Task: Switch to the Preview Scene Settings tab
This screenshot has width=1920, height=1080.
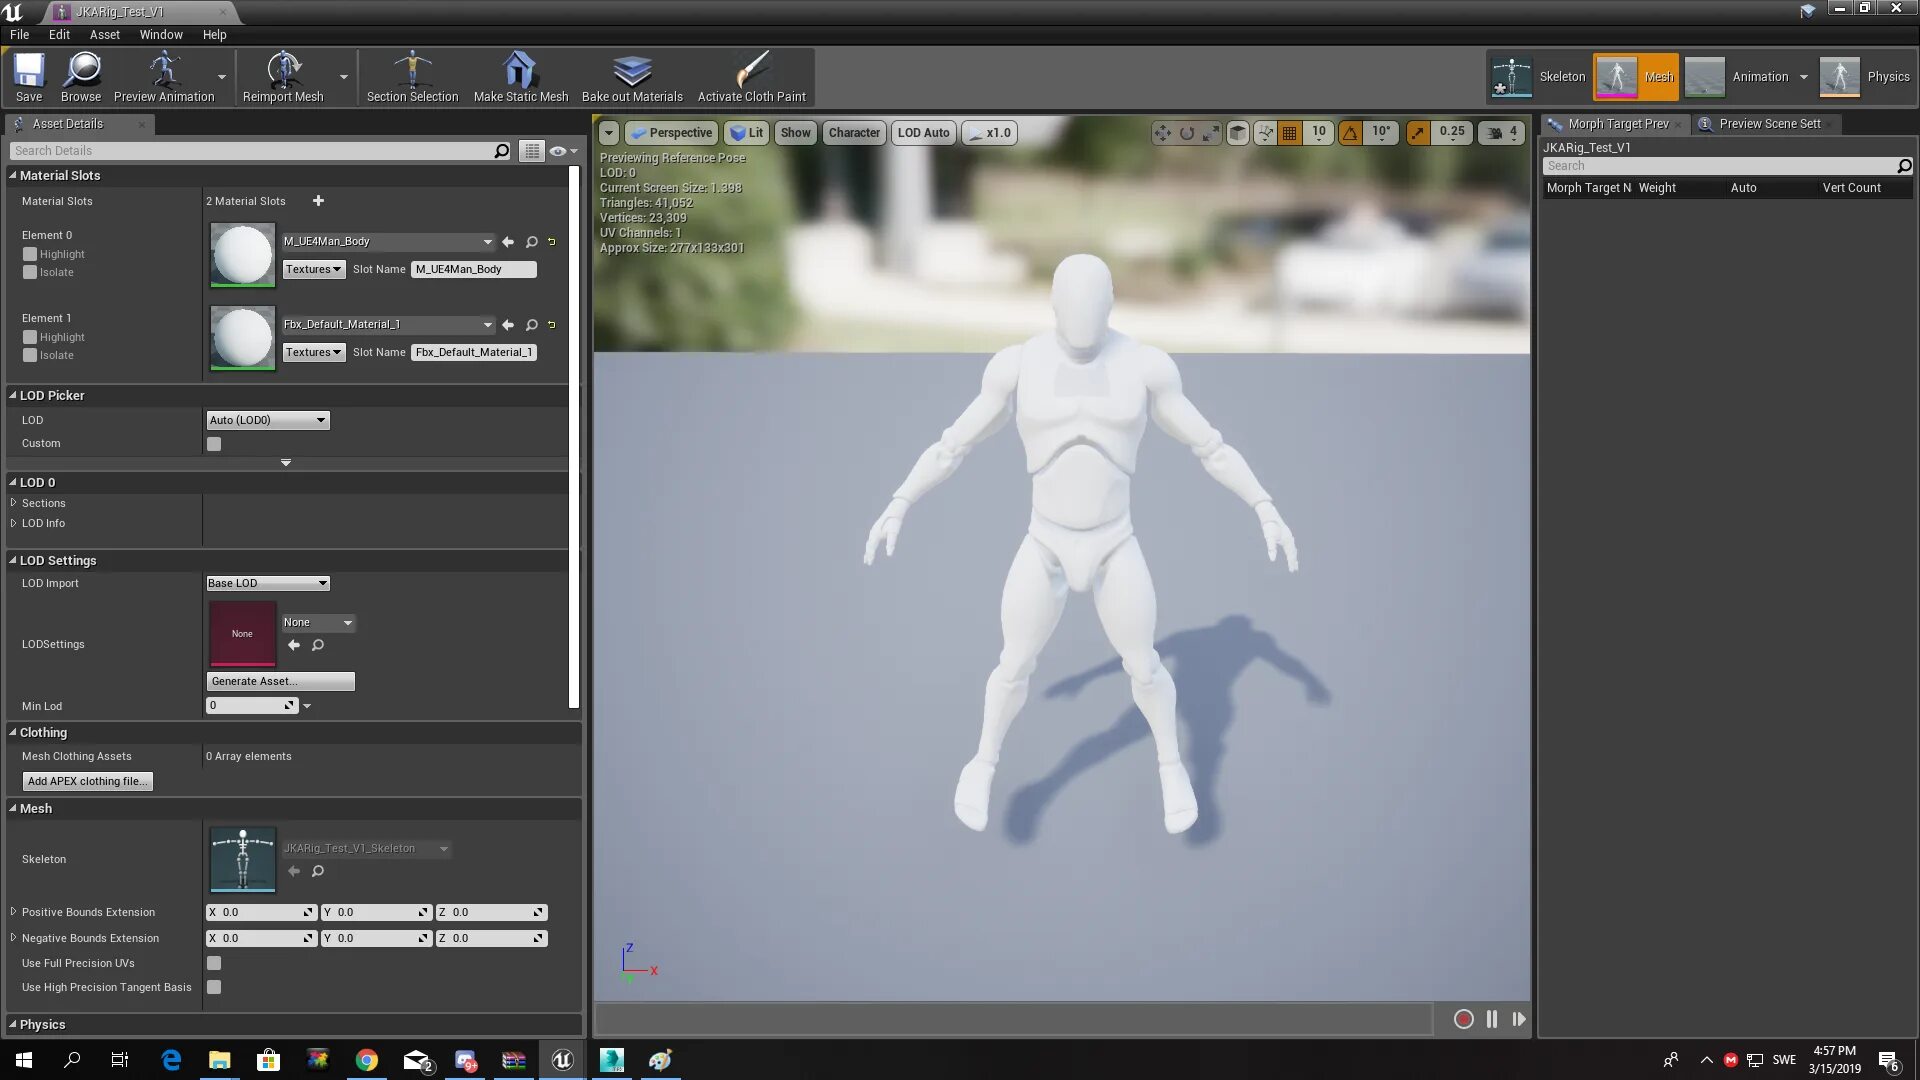Action: [x=1769, y=124]
